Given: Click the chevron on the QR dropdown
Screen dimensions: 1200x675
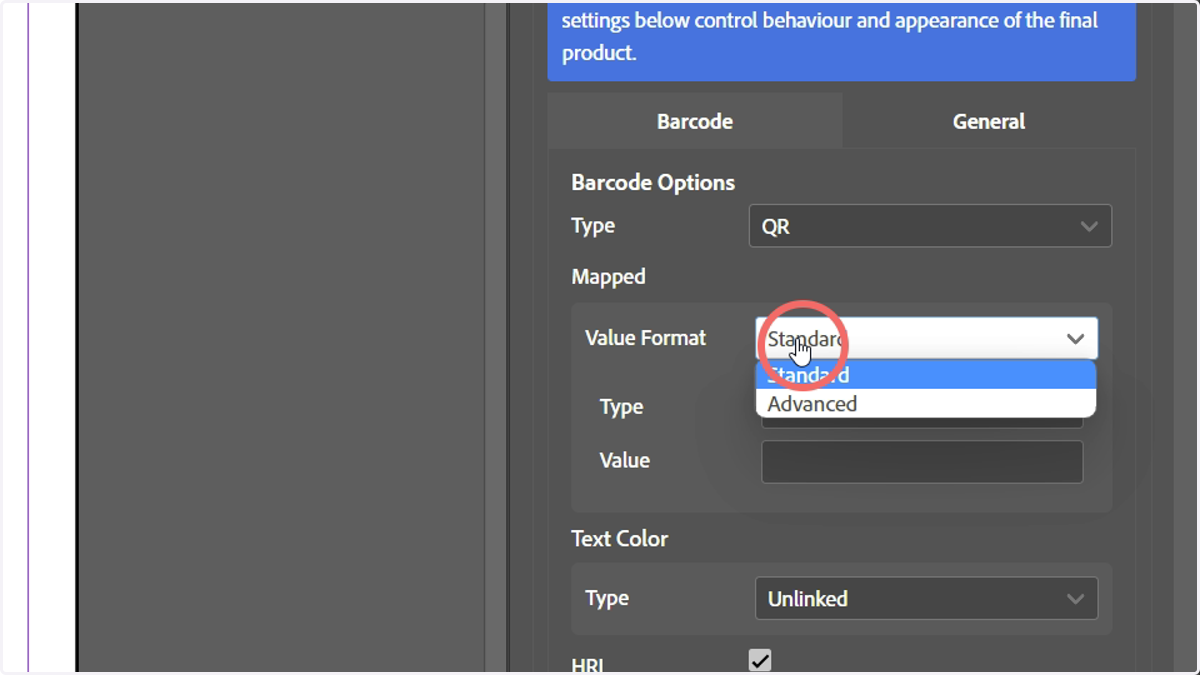Looking at the screenshot, I should point(1089,227).
